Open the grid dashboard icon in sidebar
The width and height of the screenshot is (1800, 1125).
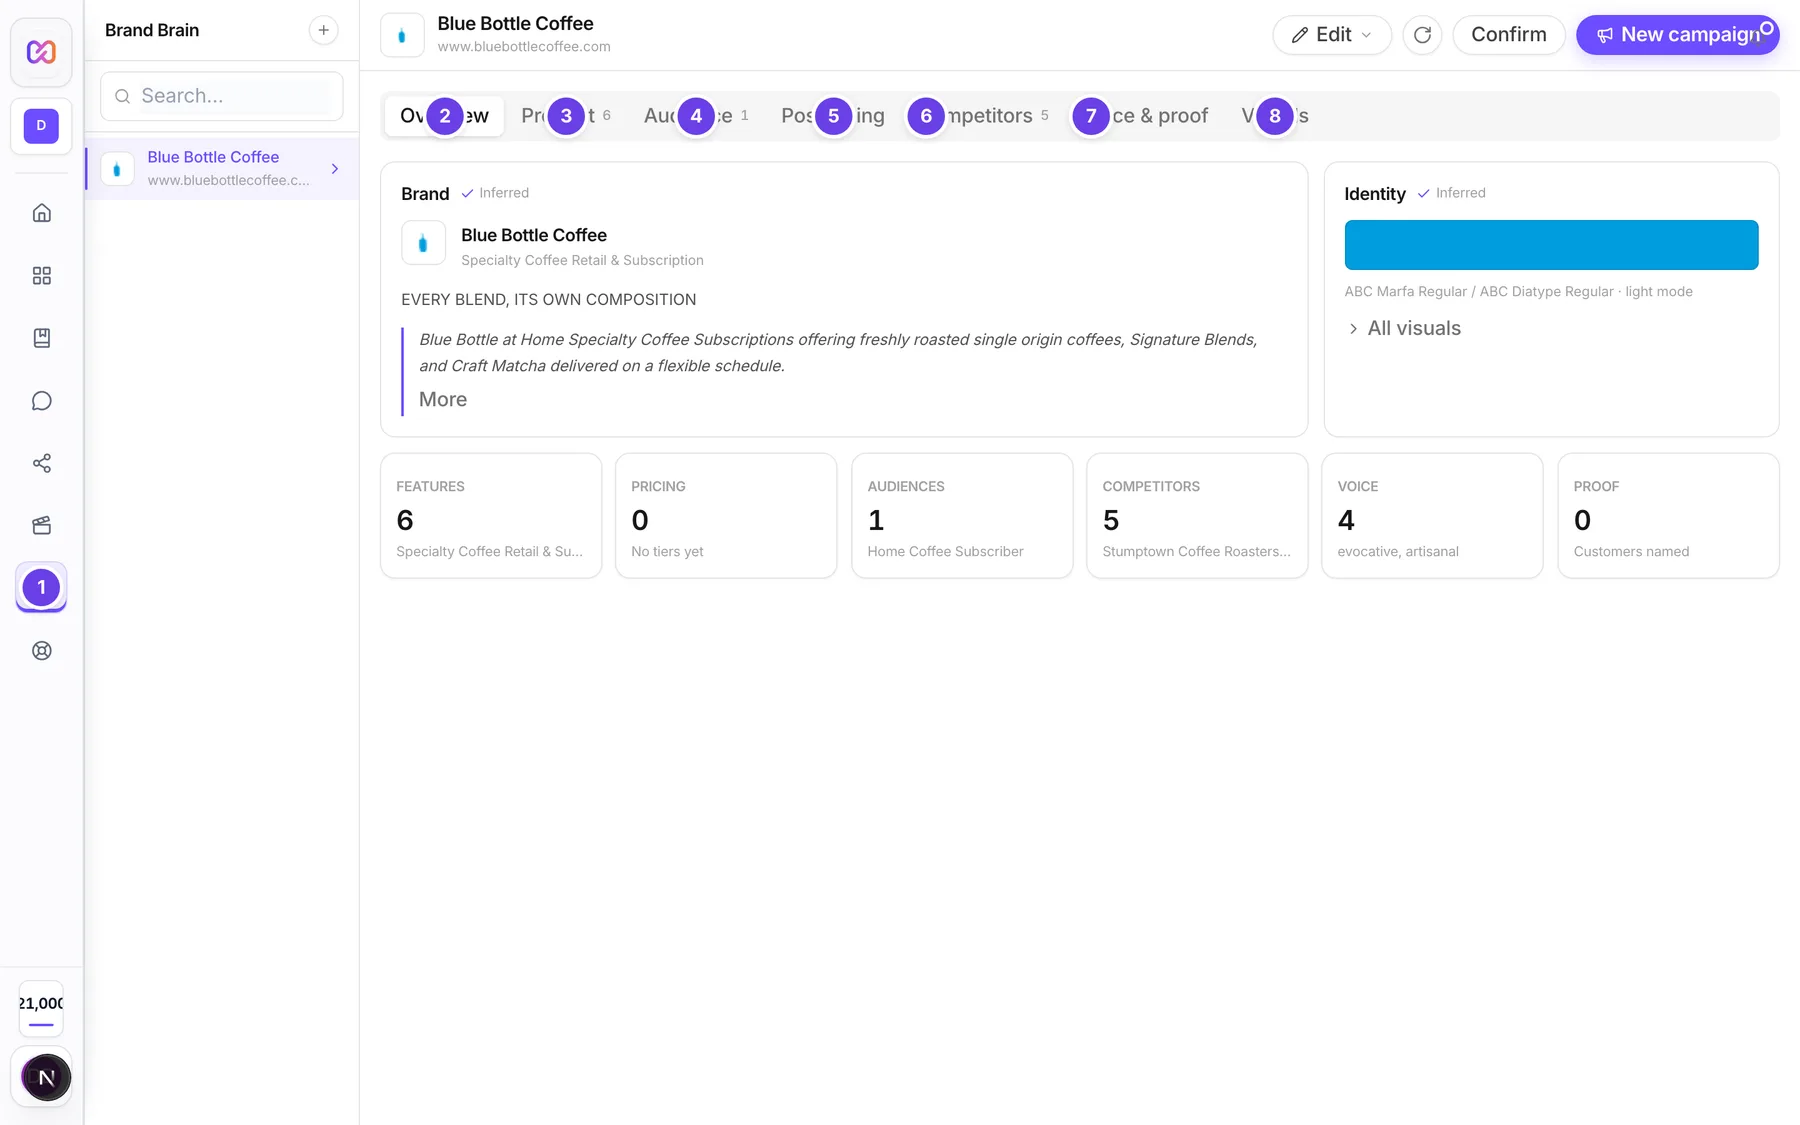click(41, 275)
